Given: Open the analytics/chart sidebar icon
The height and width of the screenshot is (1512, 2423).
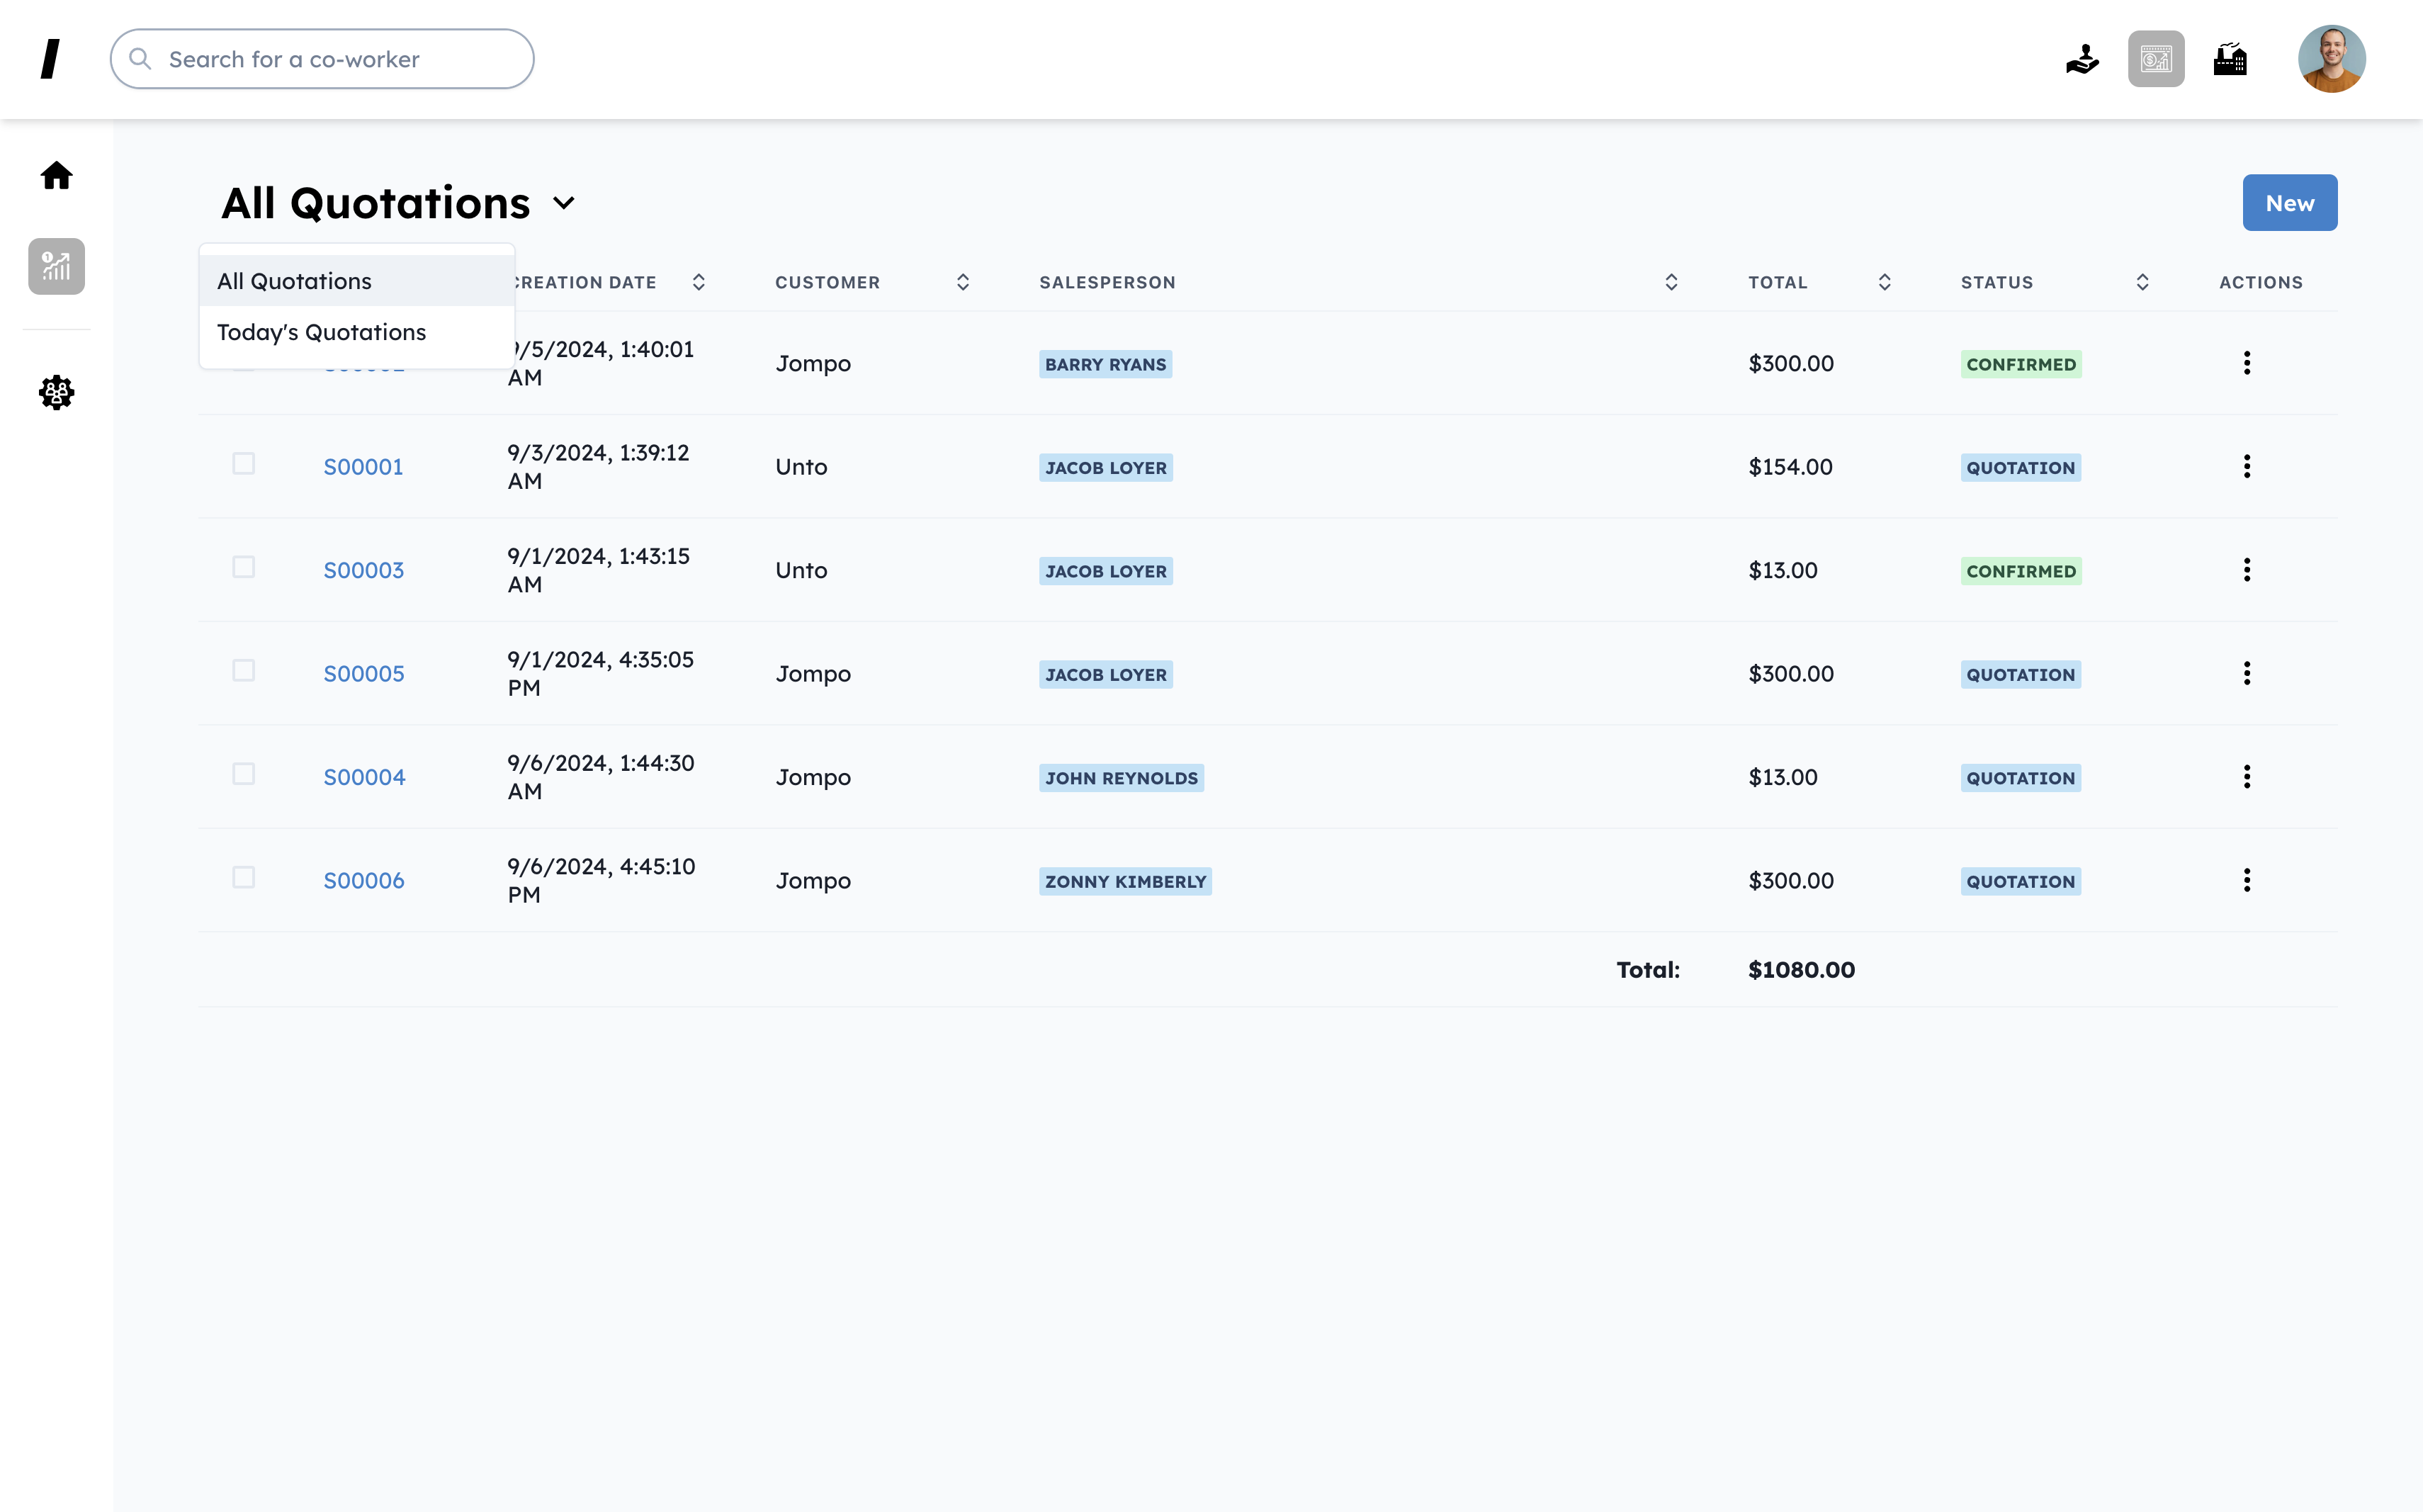Looking at the screenshot, I should 56,266.
